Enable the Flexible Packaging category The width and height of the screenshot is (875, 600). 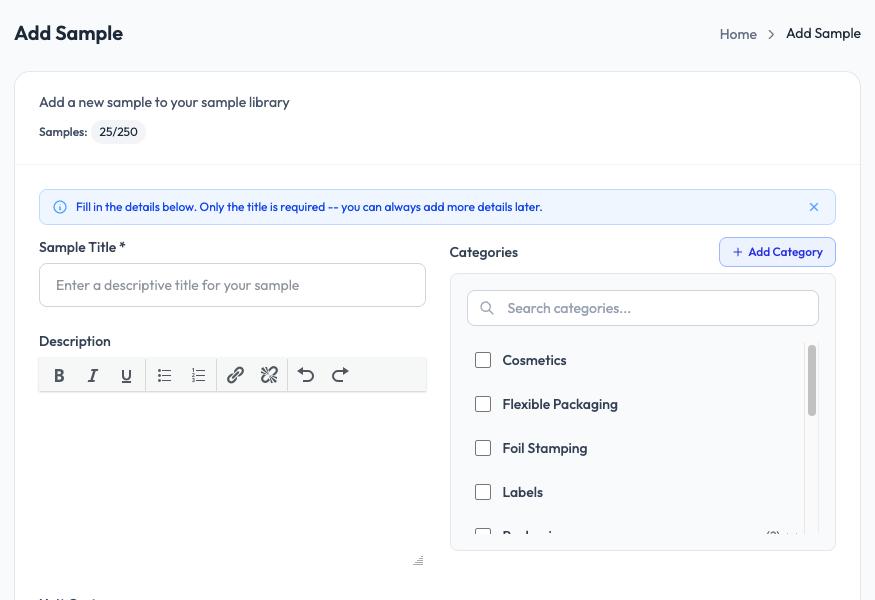(483, 404)
